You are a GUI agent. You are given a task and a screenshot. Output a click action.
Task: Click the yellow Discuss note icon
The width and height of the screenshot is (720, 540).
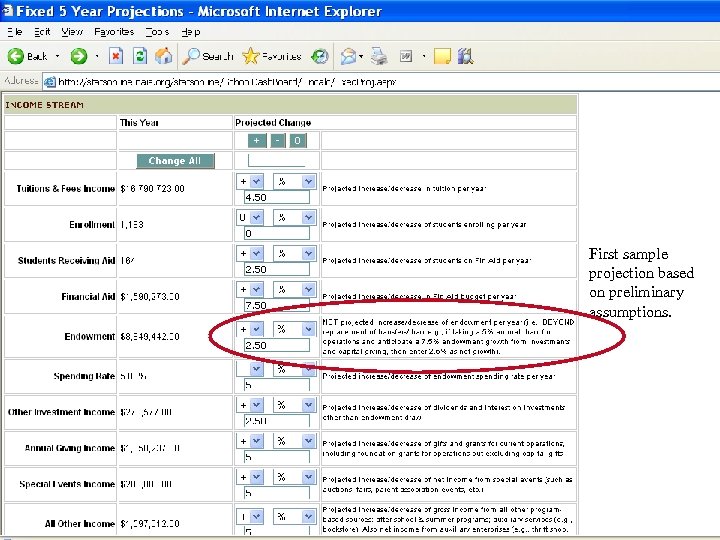442,56
